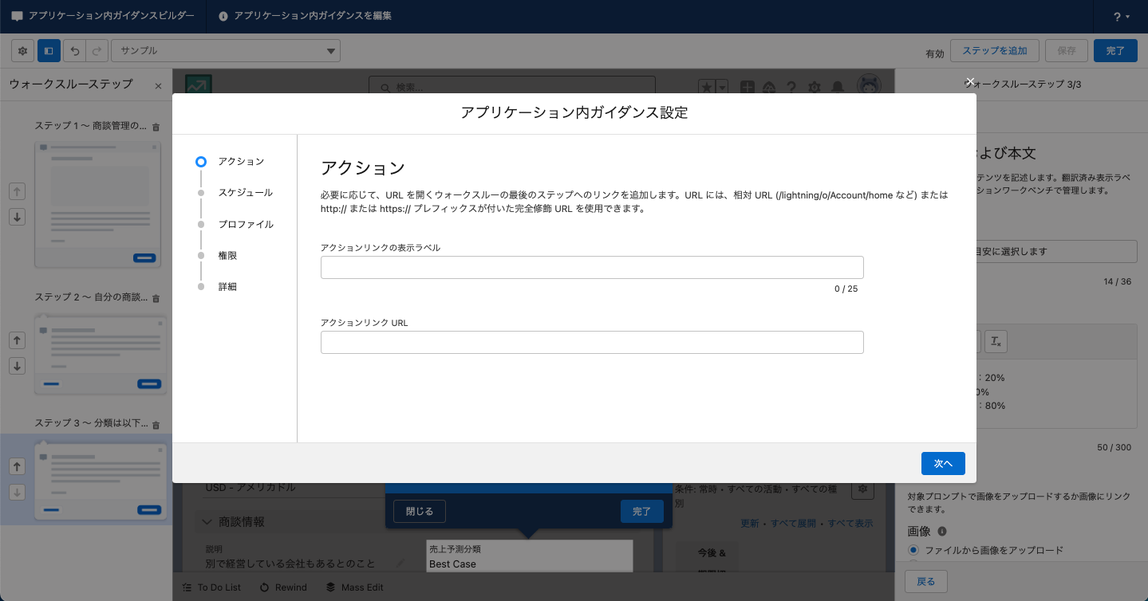
Task: Click the notifications bell icon
Action: pos(837,87)
